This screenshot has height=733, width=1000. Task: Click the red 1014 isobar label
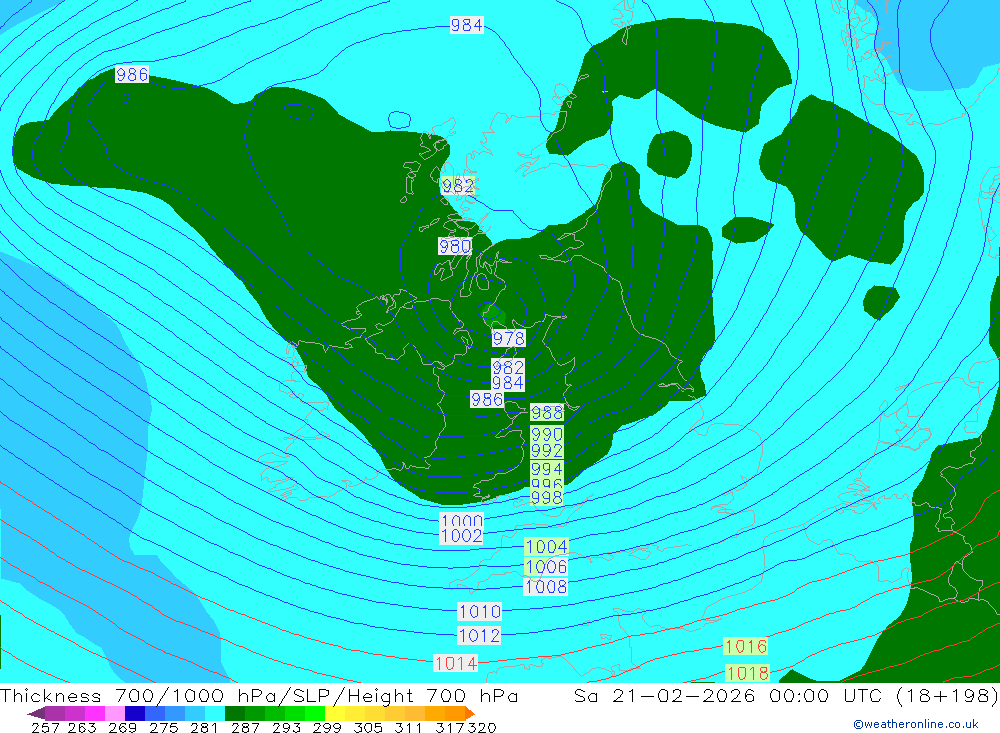pos(455,663)
